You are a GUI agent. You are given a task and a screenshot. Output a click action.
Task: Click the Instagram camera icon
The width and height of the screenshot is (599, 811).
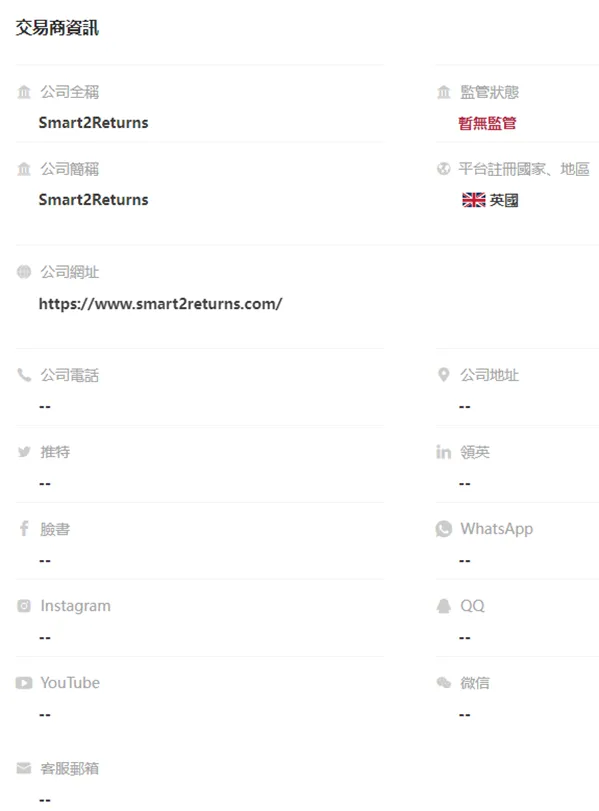click(x=24, y=606)
